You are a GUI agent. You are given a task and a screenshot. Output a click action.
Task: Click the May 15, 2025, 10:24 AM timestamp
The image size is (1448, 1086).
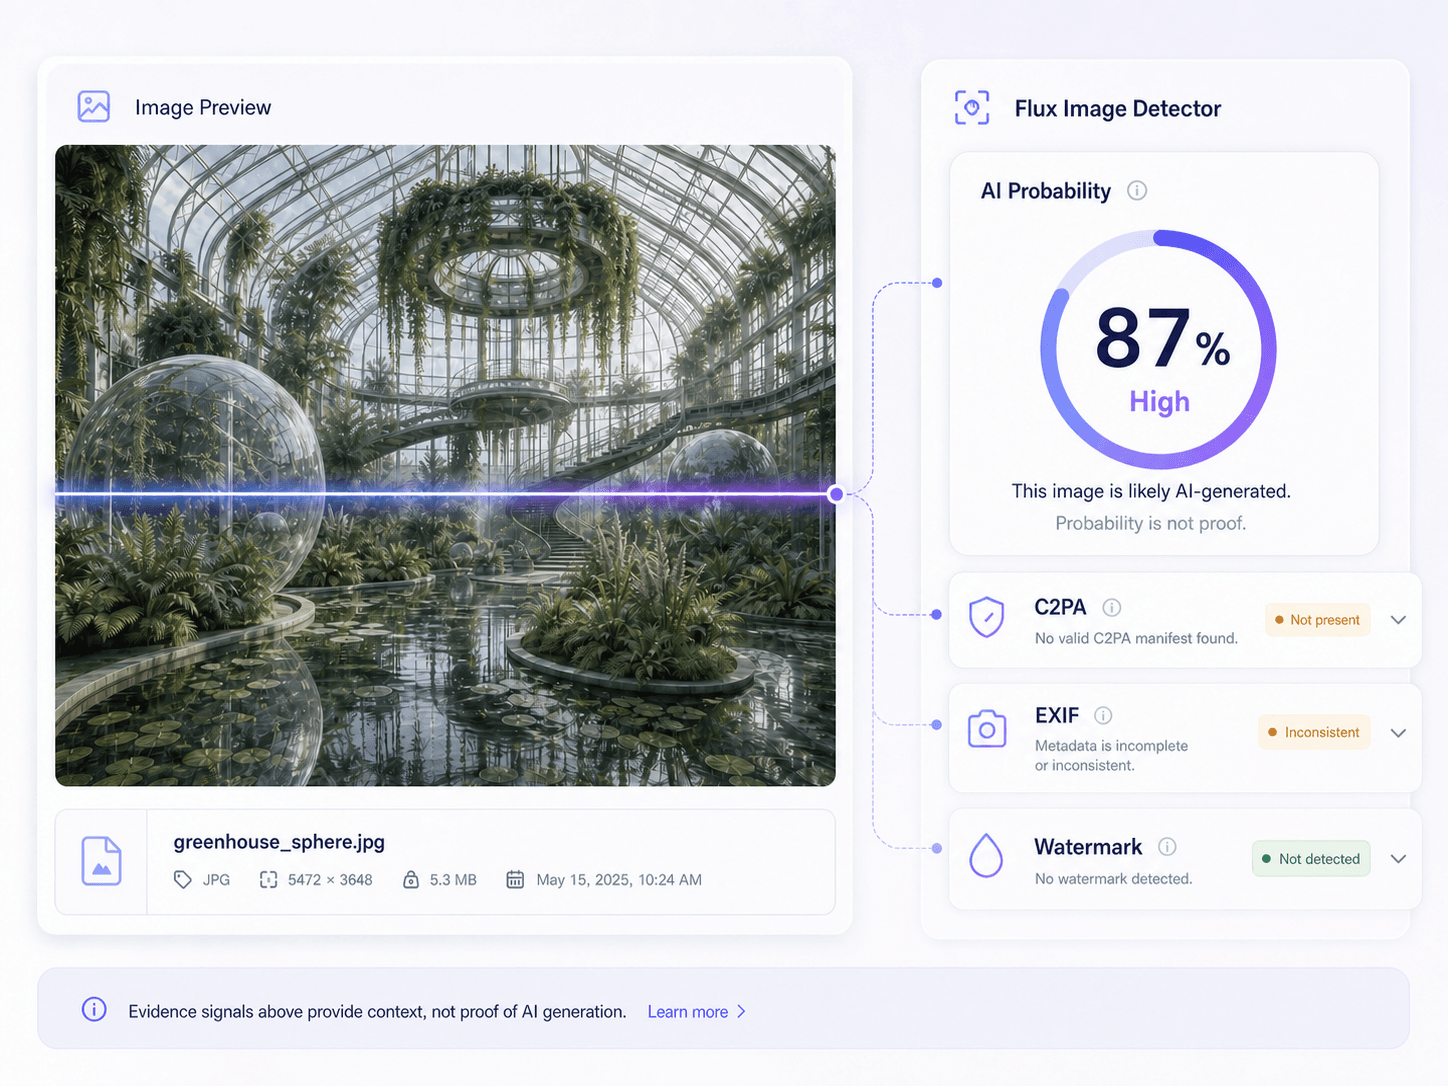pos(619,880)
